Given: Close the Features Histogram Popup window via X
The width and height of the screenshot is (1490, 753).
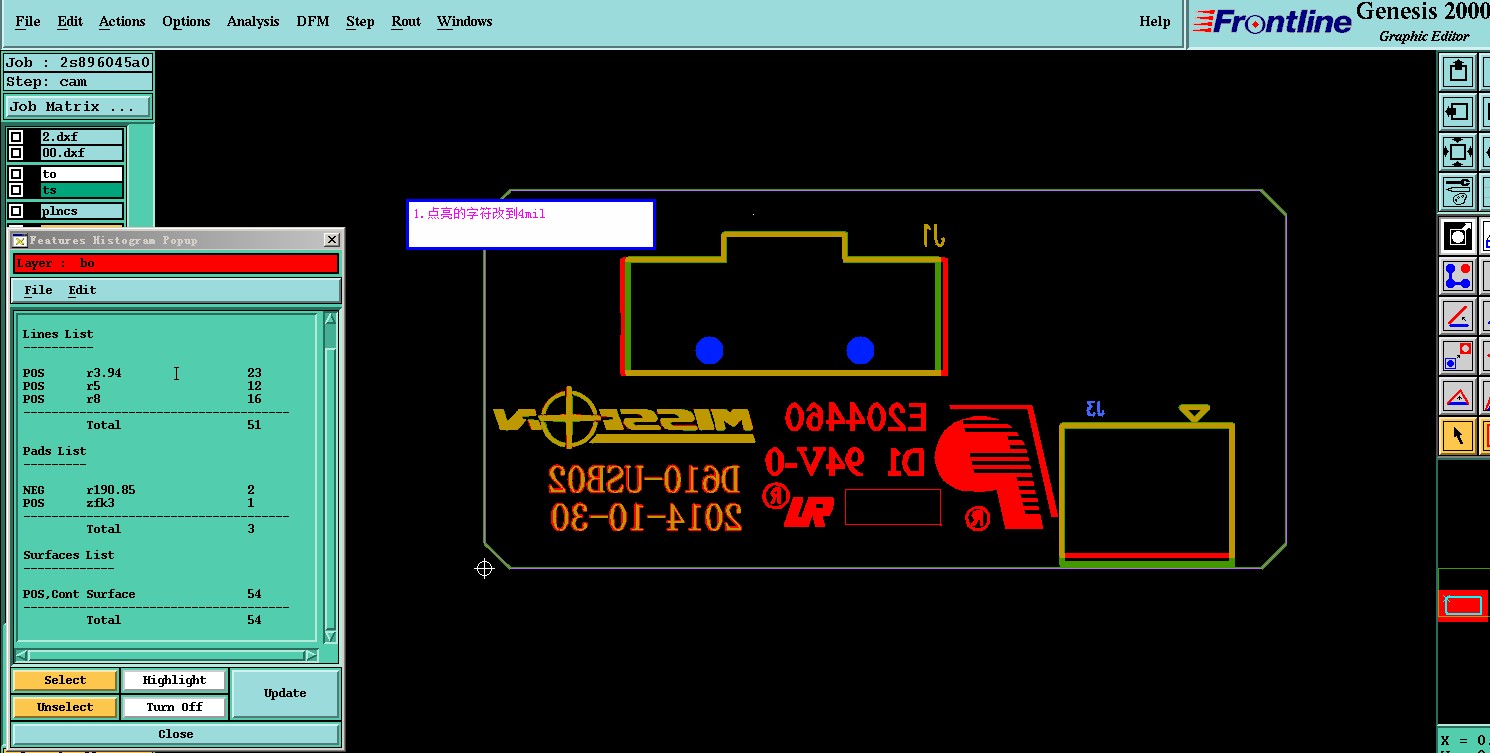Looking at the screenshot, I should tap(332, 240).
